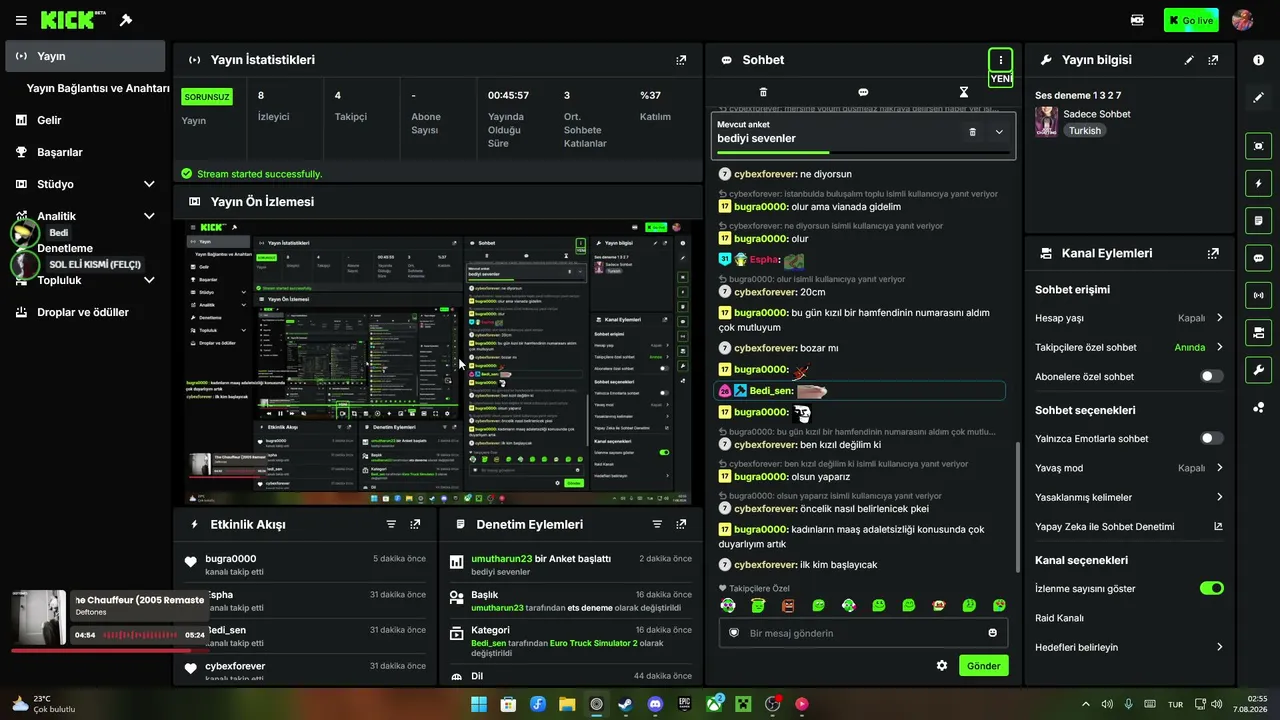Open Steam from the taskbar
This screenshot has width=1280, height=720.
point(626,704)
